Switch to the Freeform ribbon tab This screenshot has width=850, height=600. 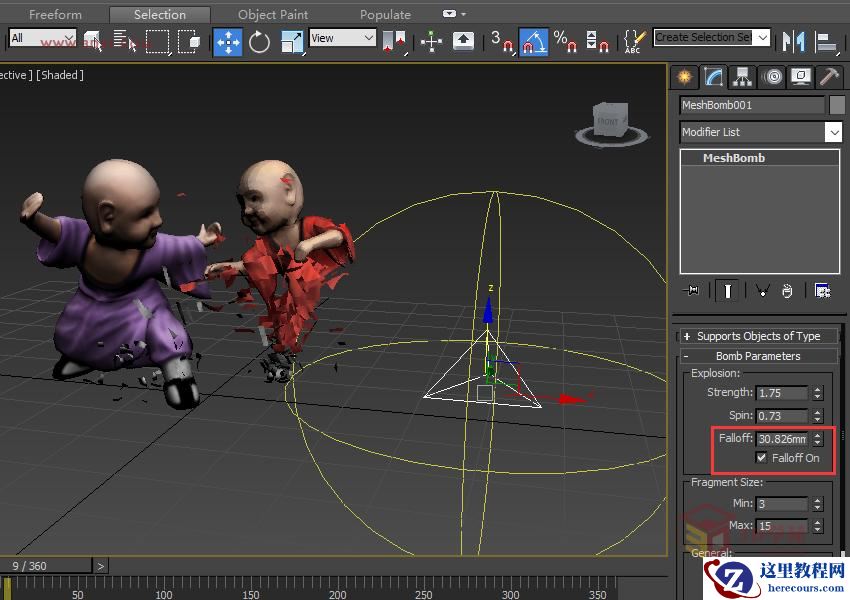click(56, 14)
